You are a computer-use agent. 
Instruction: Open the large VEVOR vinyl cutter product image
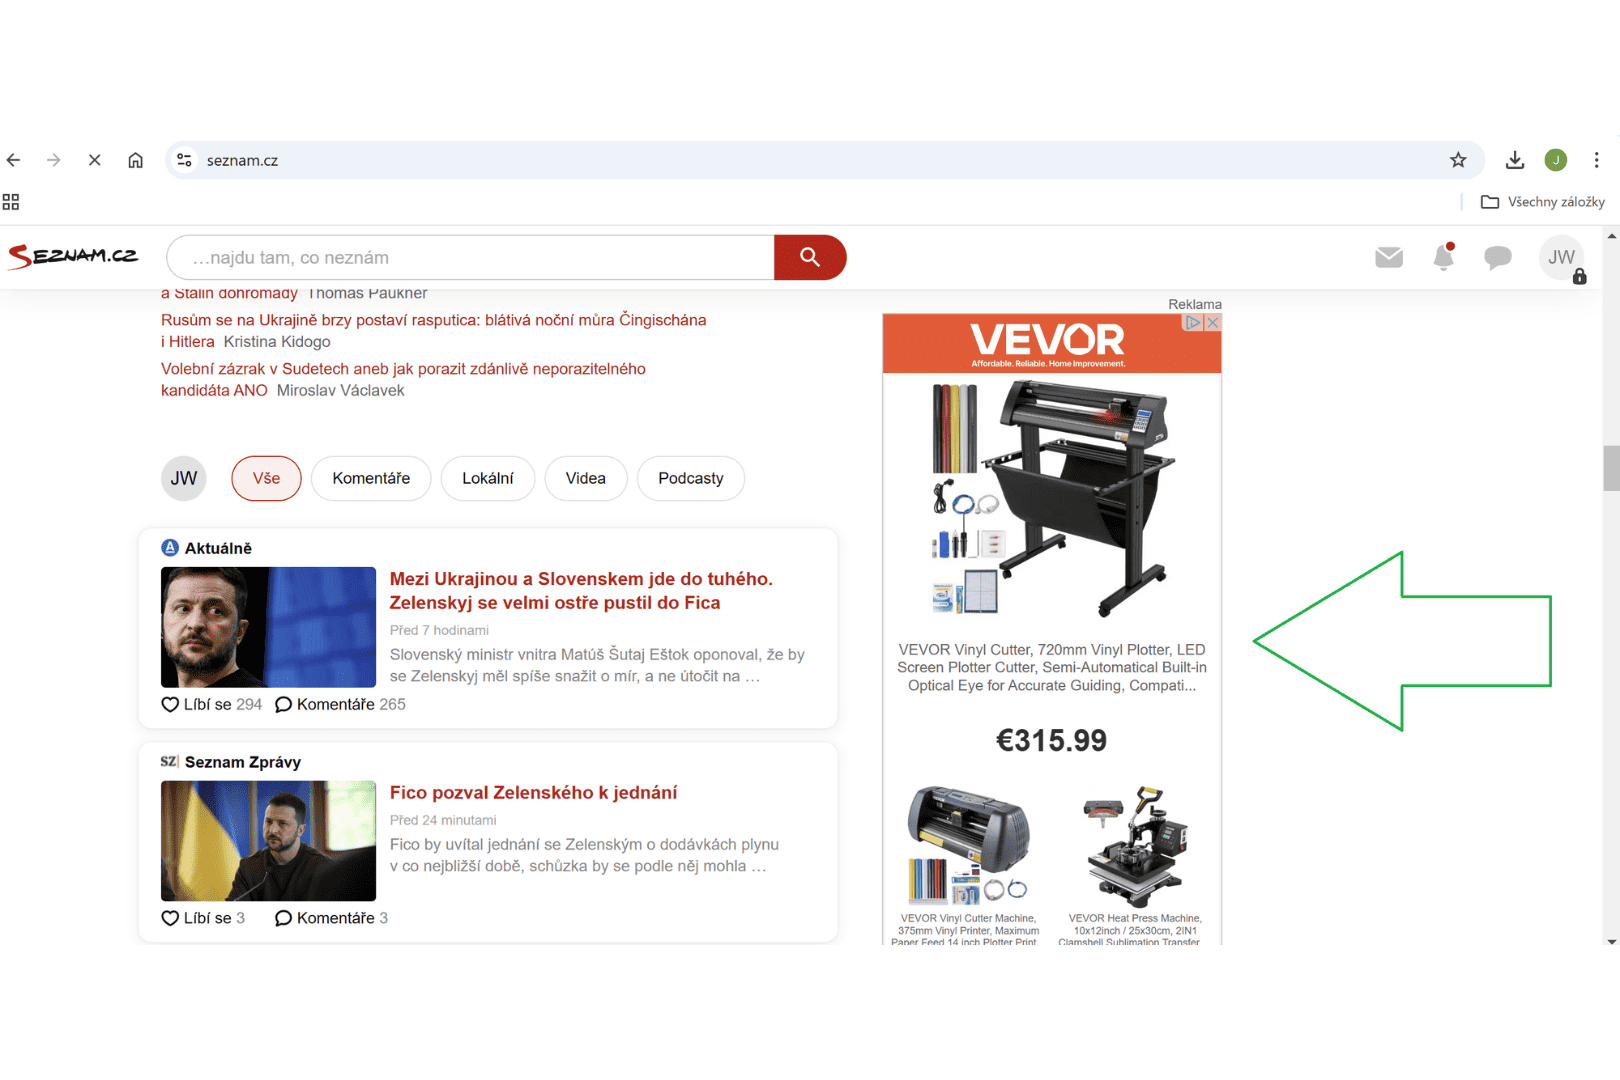point(1052,497)
